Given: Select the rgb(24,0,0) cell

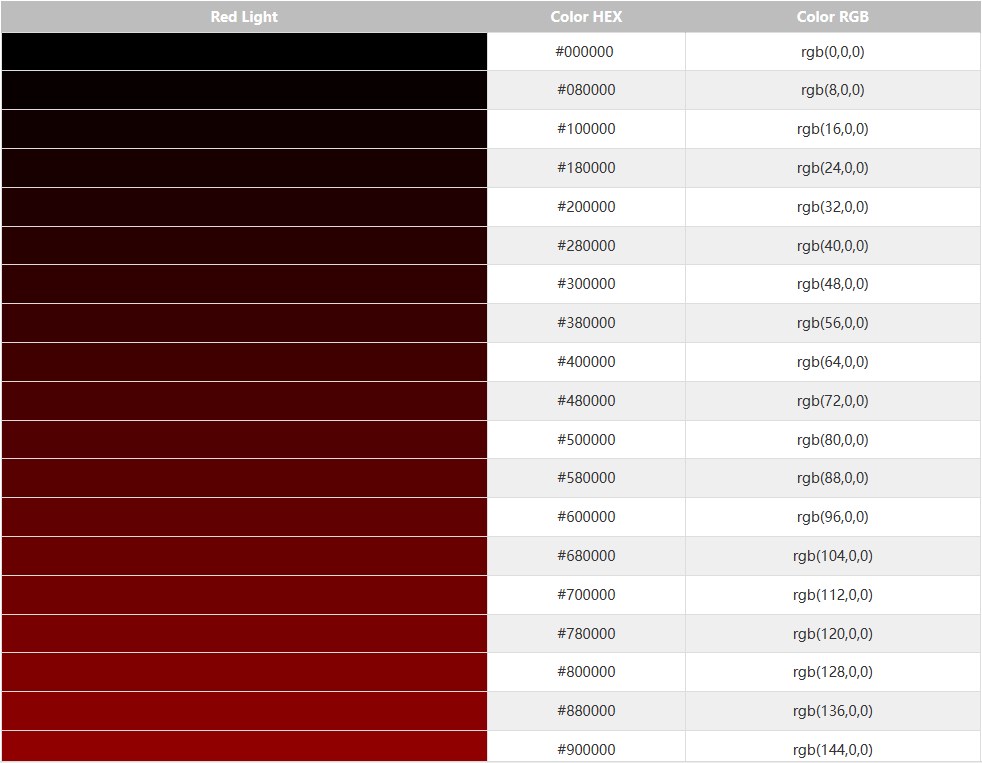Looking at the screenshot, I should (833, 167).
